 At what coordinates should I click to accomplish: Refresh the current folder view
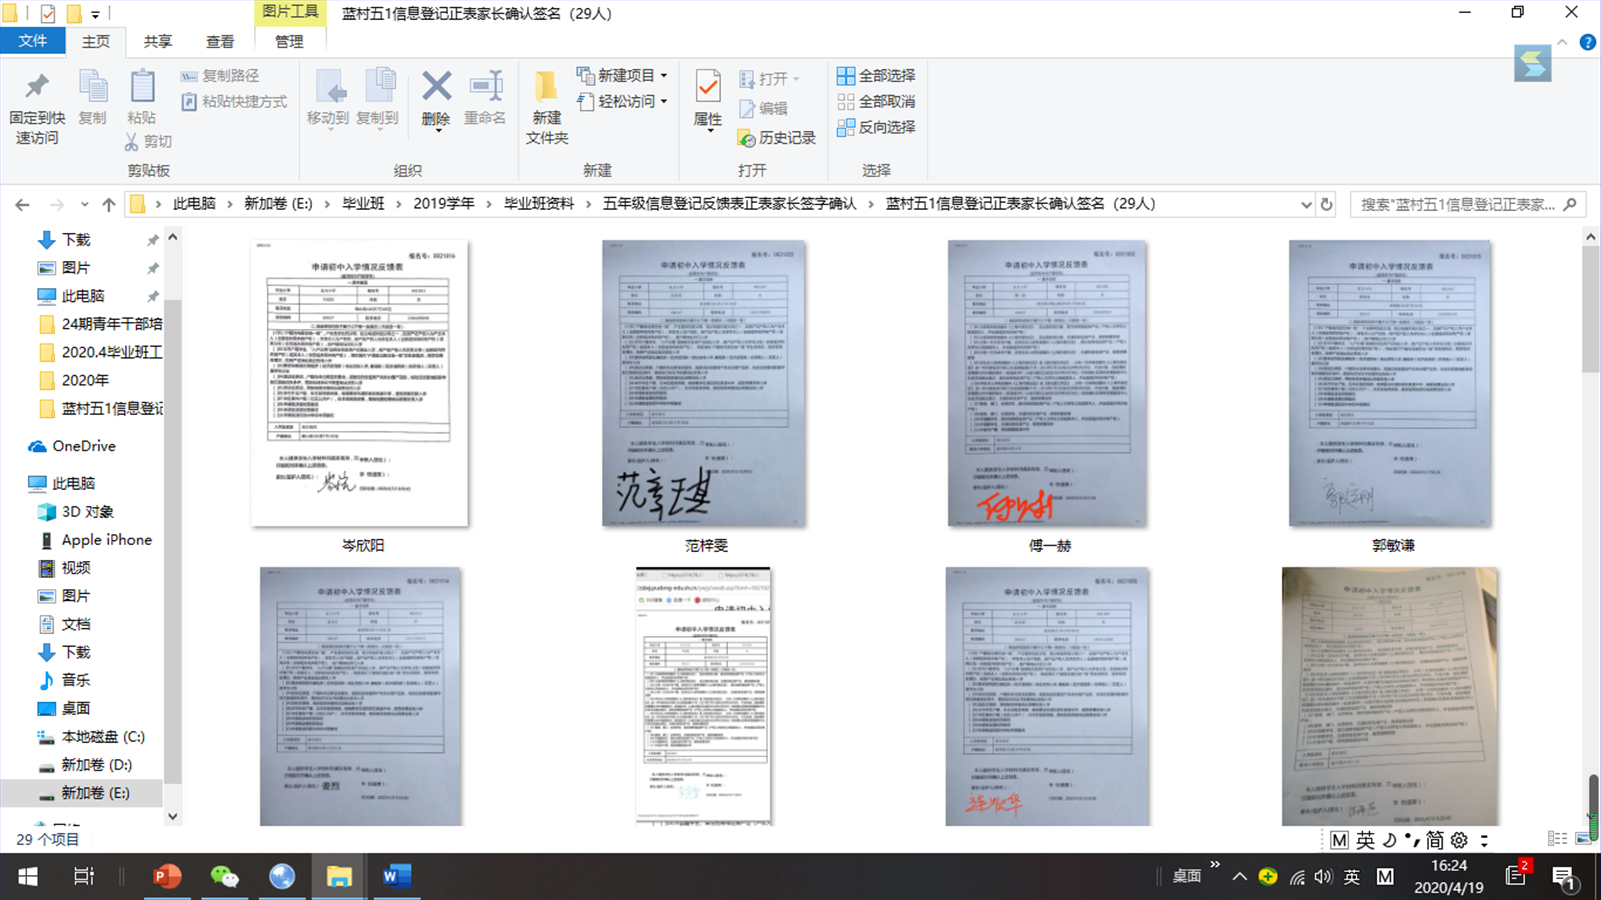point(1326,204)
